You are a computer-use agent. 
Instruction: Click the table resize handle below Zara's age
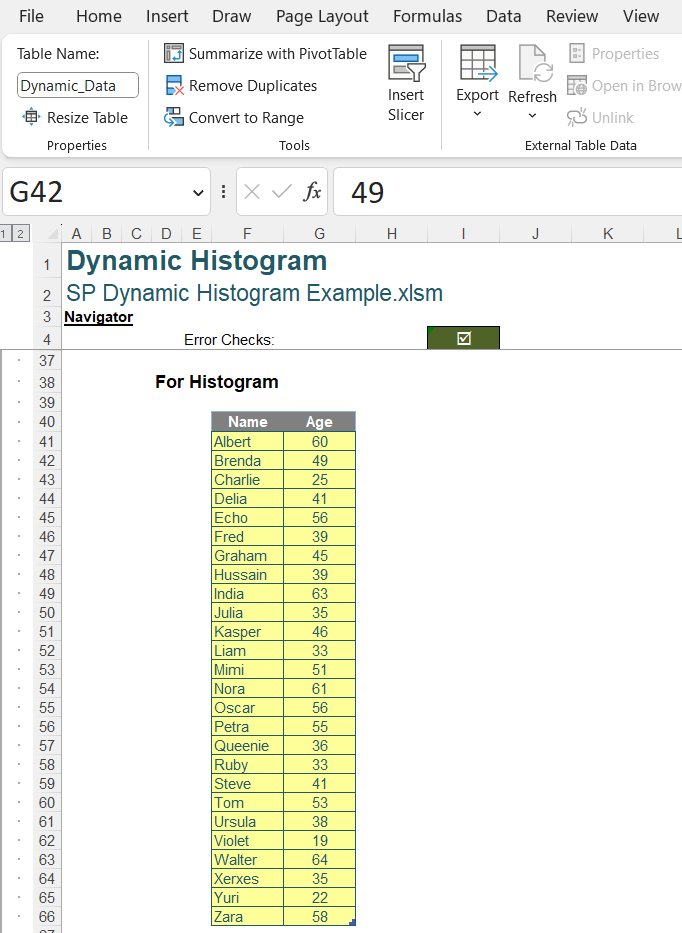[x=352, y=923]
